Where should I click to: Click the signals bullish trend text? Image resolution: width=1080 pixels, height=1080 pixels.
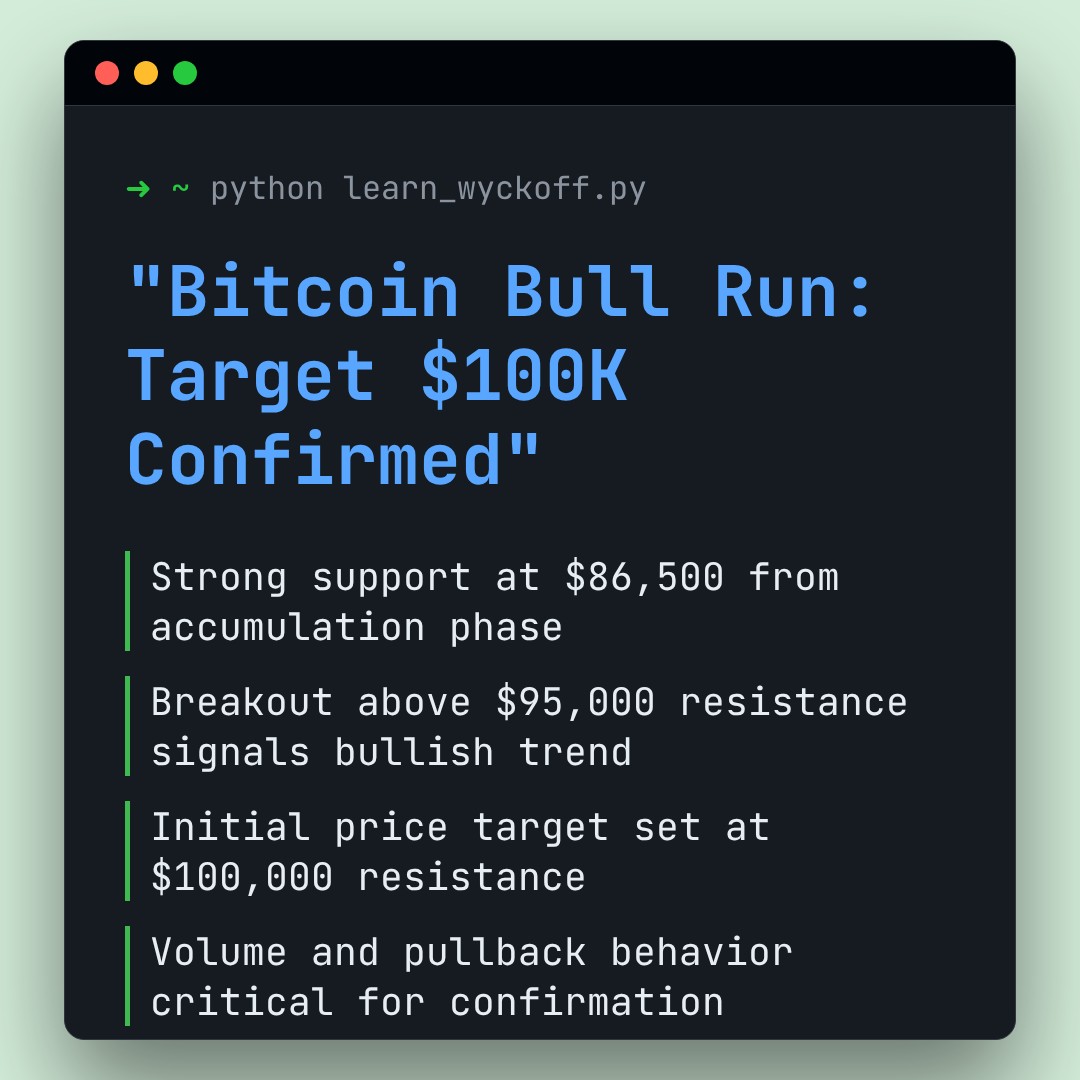click(391, 752)
